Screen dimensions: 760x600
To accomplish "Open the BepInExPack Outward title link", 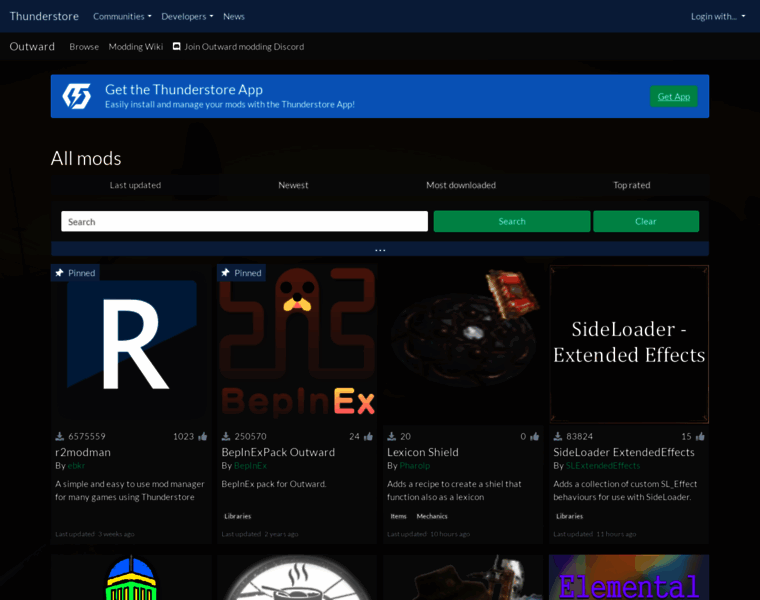I will [278, 452].
